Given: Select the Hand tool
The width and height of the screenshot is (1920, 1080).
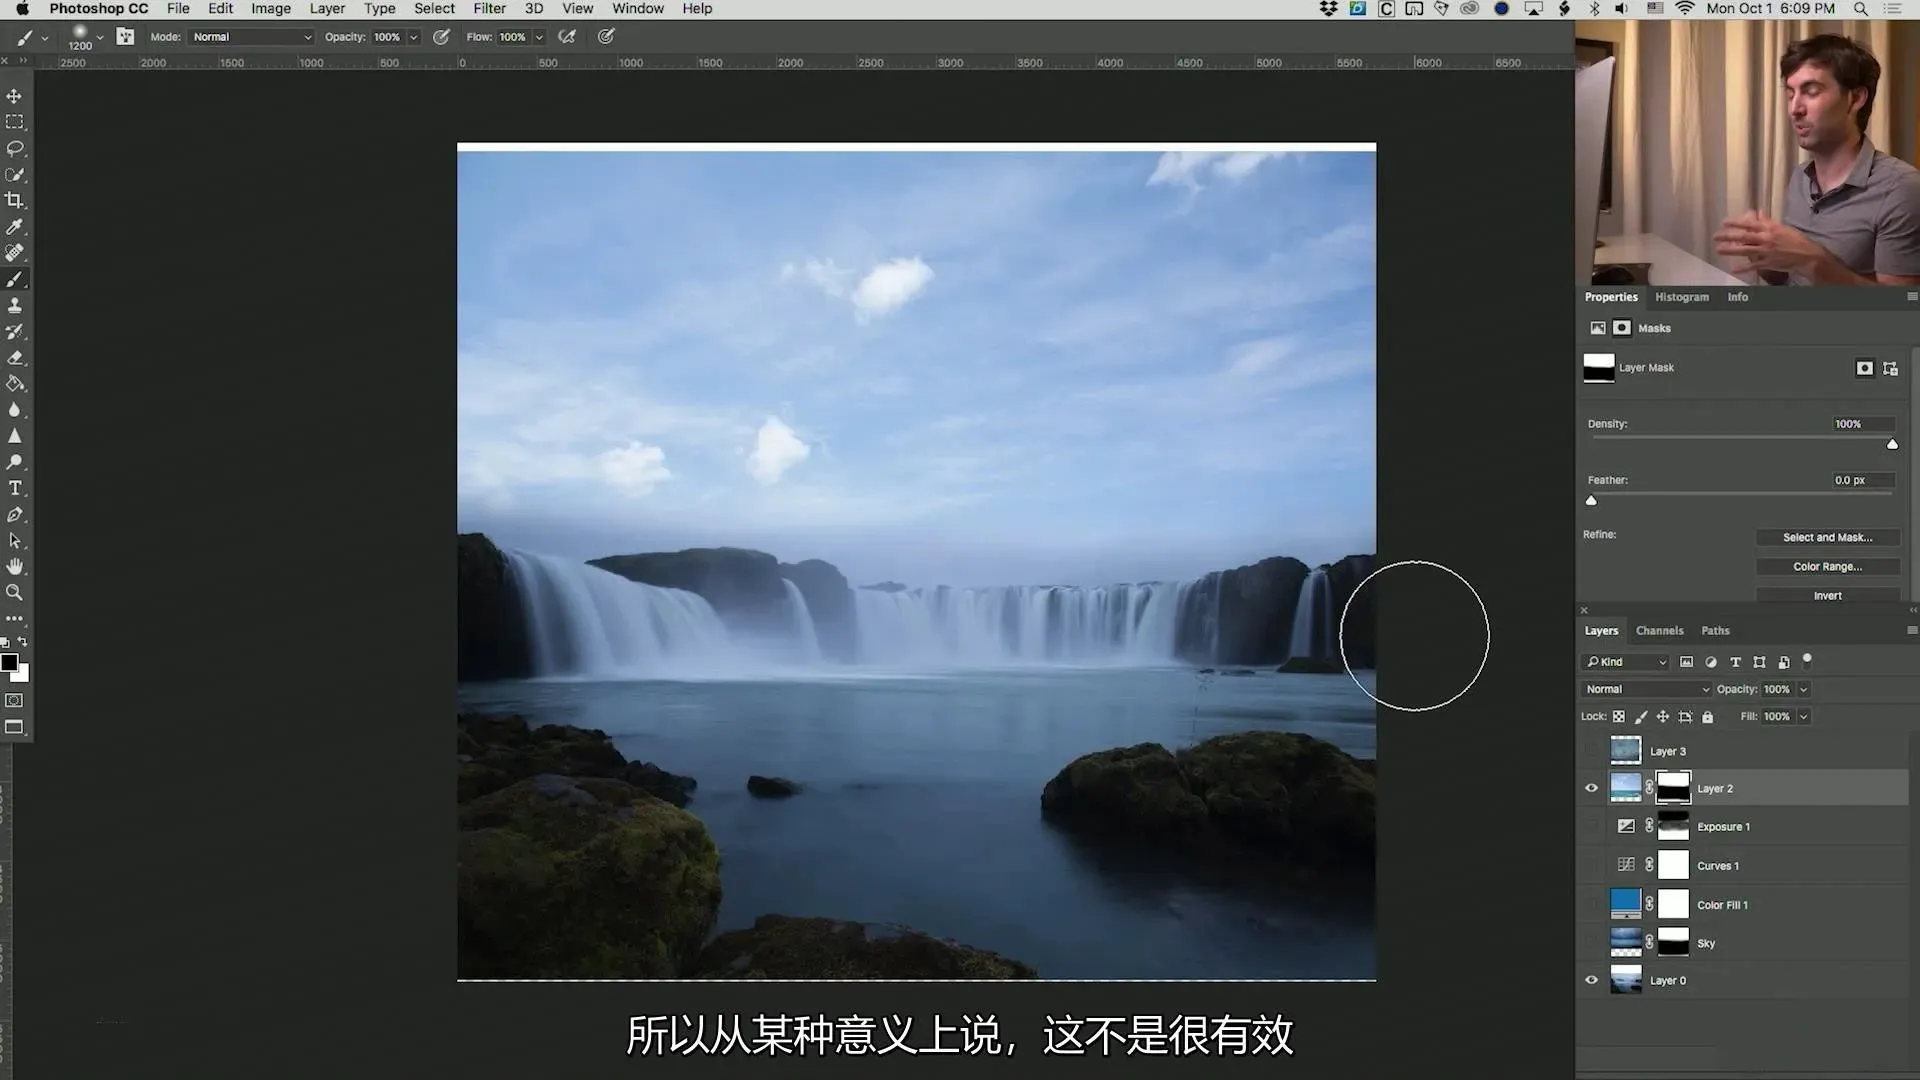Looking at the screenshot, I should tap(14, 566).
